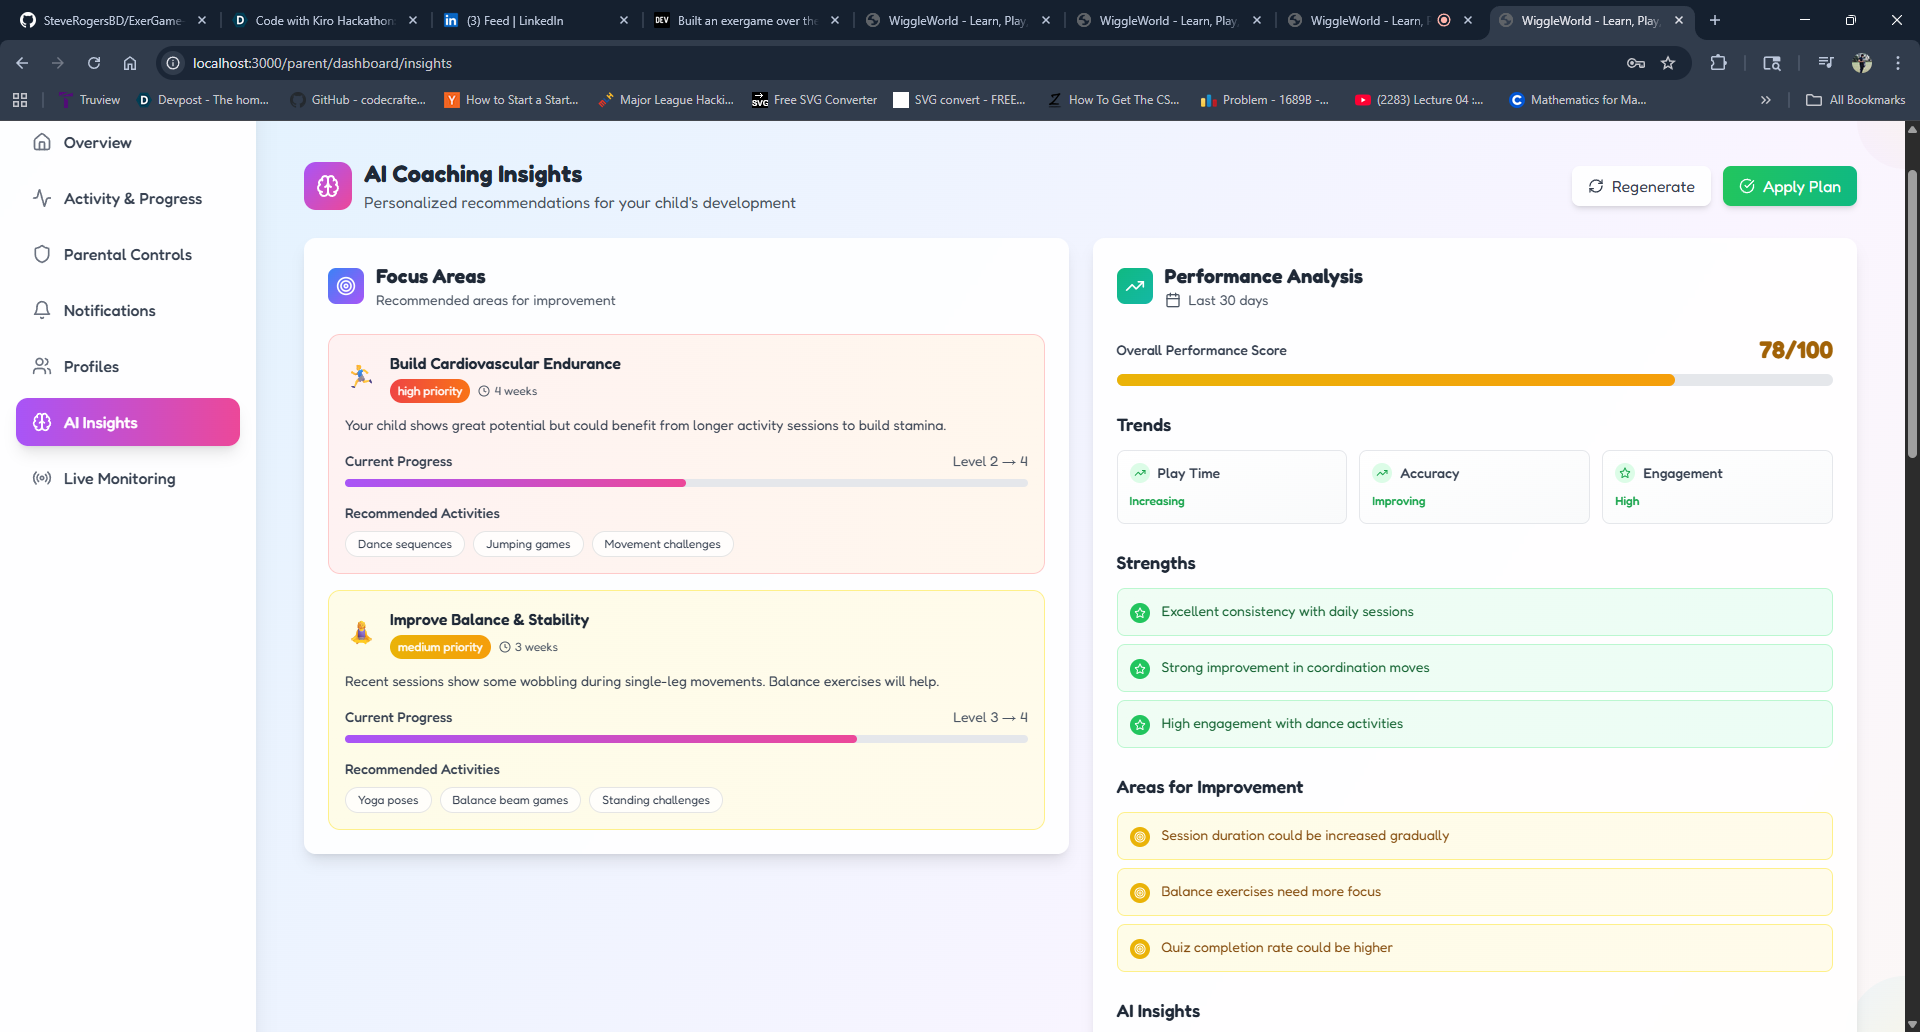Click the Focus Areas target icon

(x=346, y=286)
